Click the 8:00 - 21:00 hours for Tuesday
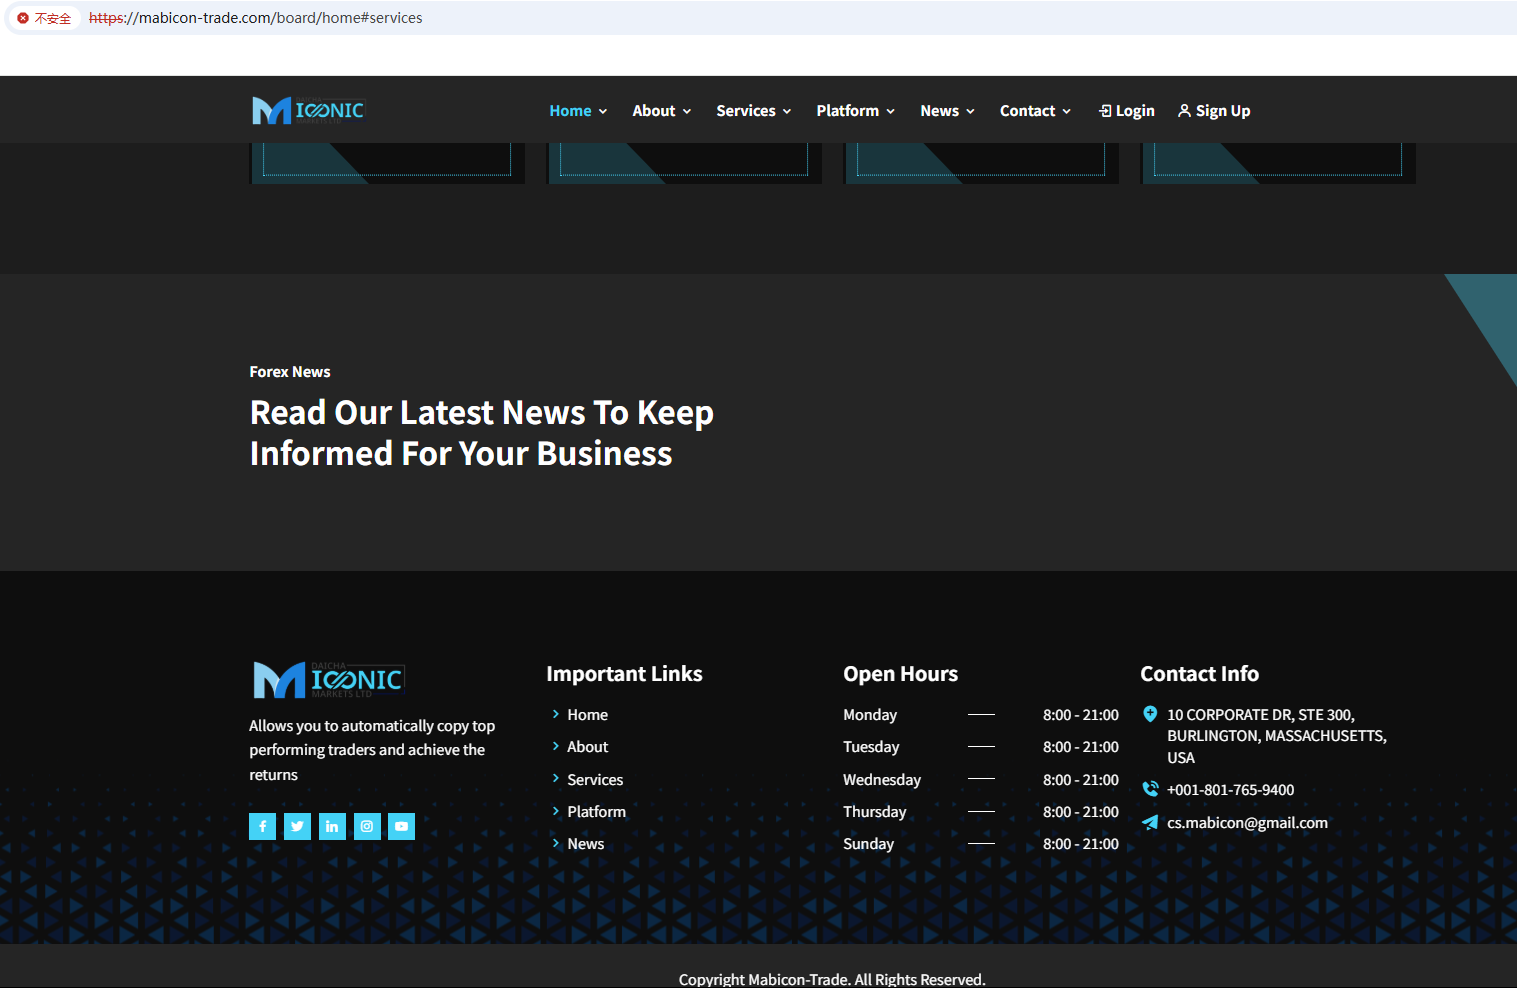Image resolution: width=1517 pixels, height=988 pixels. click(1081, 747)
